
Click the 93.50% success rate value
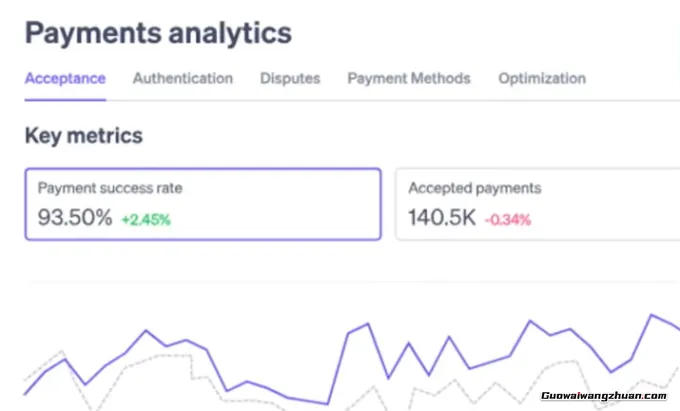pos(75,217)
